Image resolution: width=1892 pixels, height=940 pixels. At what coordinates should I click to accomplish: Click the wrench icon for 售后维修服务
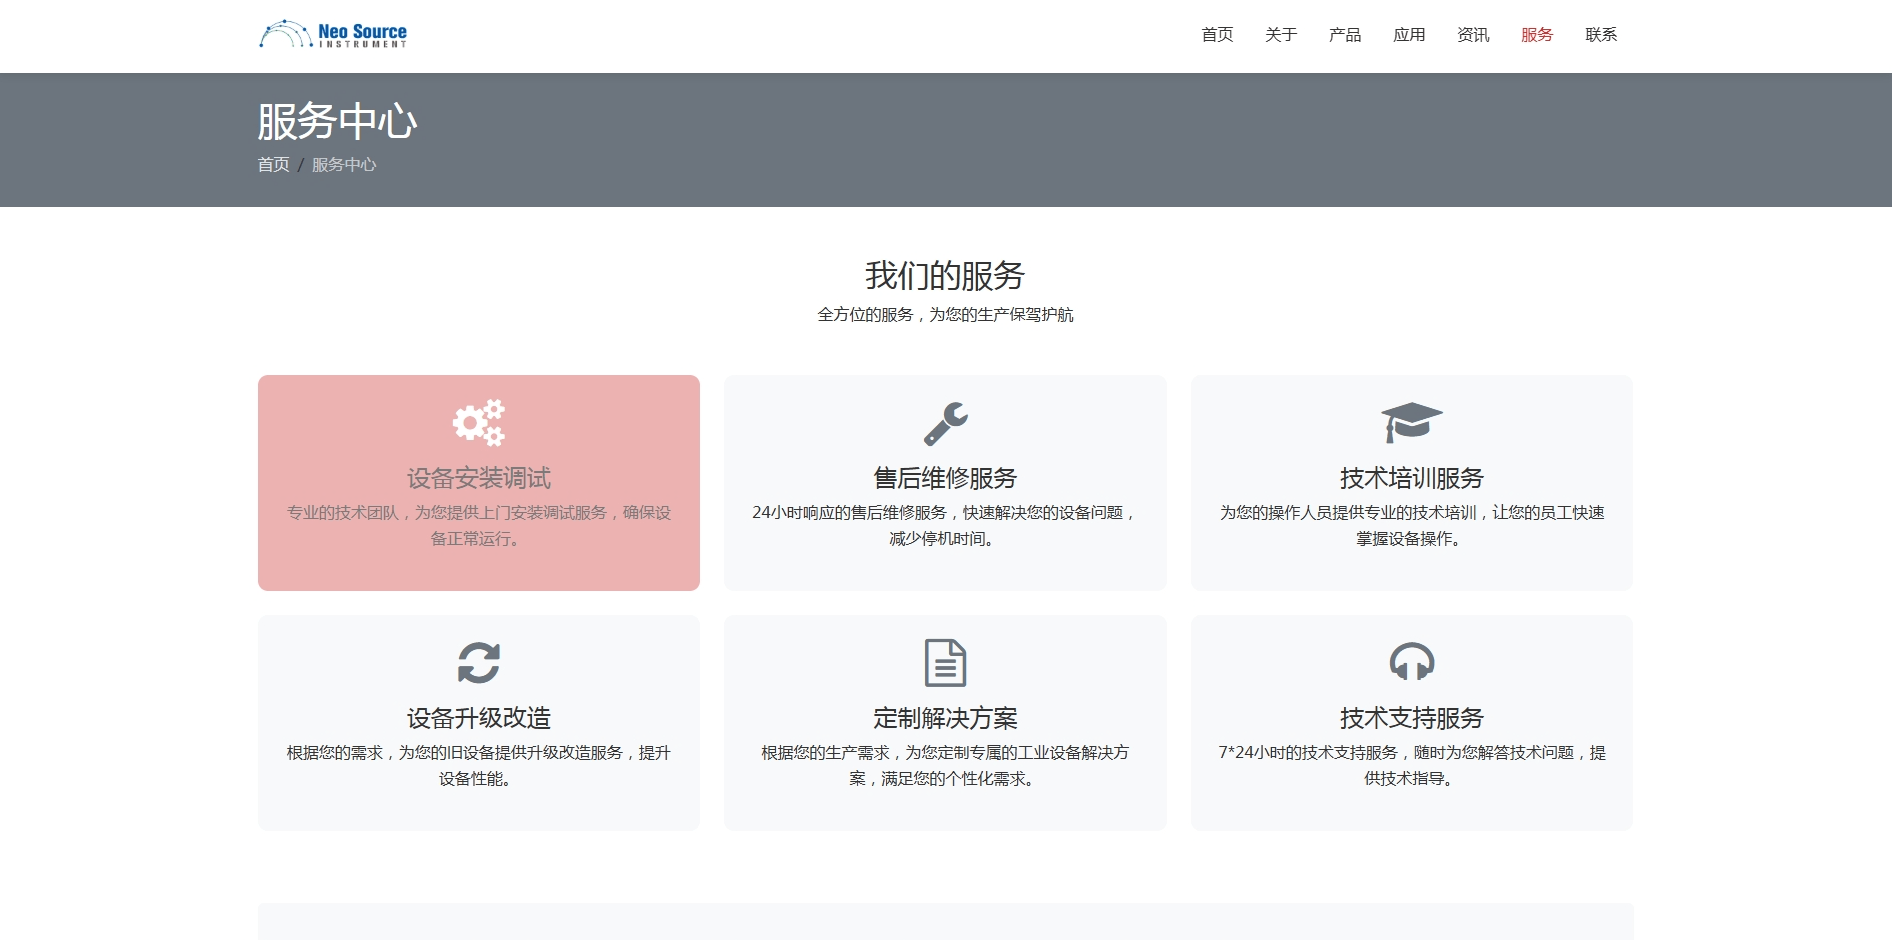(945, 423)
